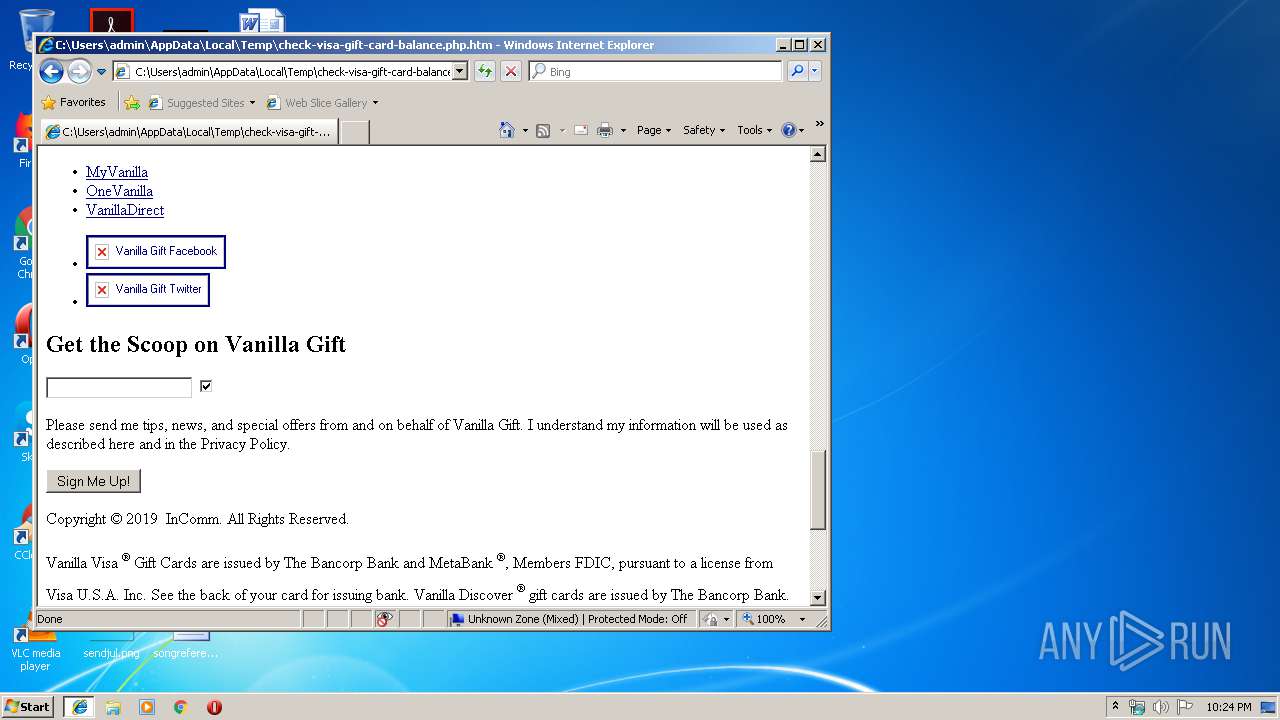
Task: Click the scrollbar down arrow
Action: click(x=818, y=598)
